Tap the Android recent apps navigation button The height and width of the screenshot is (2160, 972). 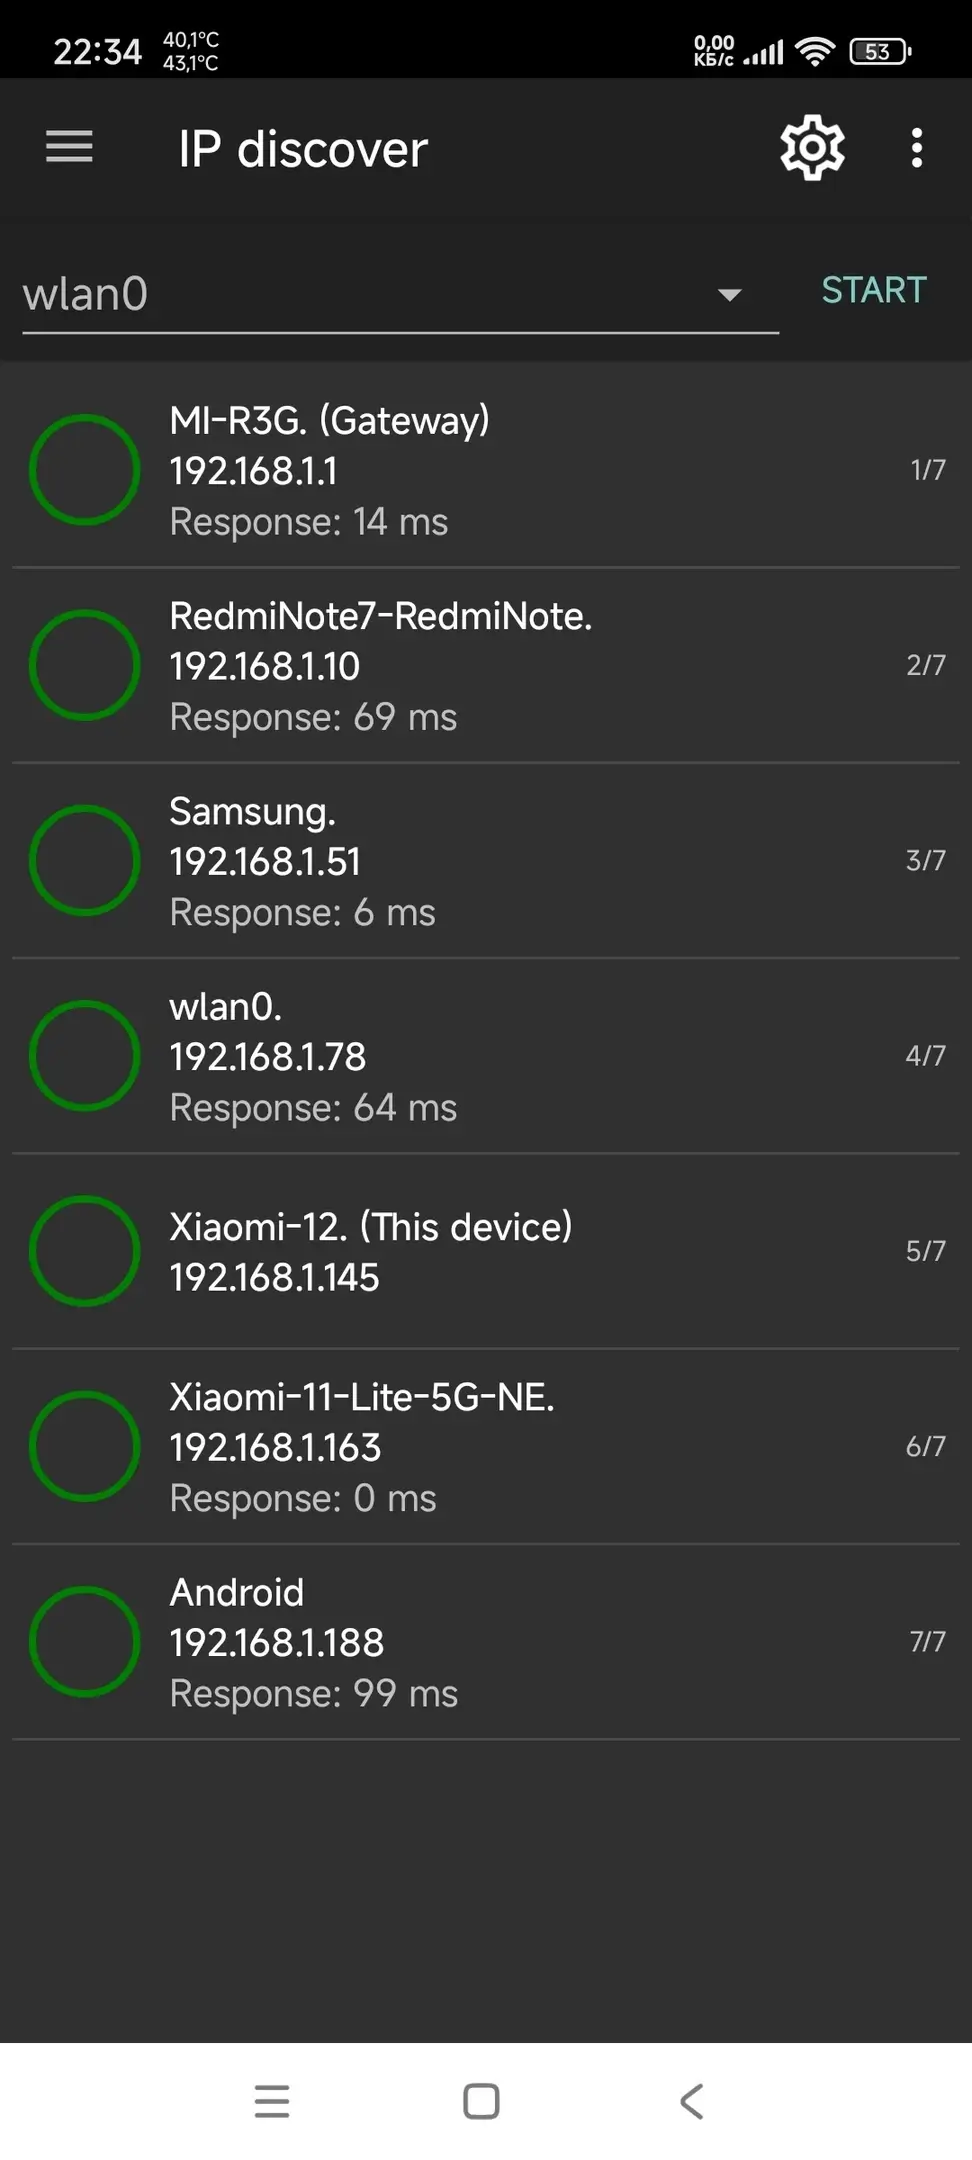(x=272, y=2101)
